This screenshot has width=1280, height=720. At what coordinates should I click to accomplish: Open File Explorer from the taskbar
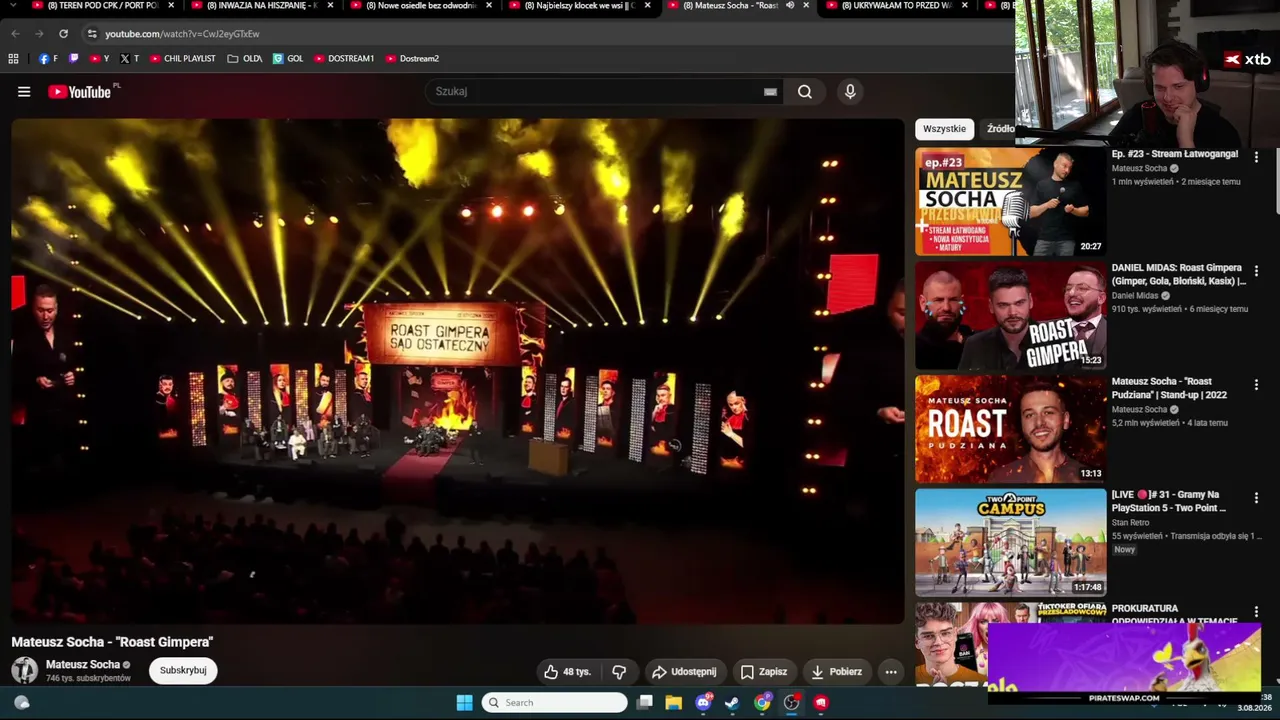674,702
